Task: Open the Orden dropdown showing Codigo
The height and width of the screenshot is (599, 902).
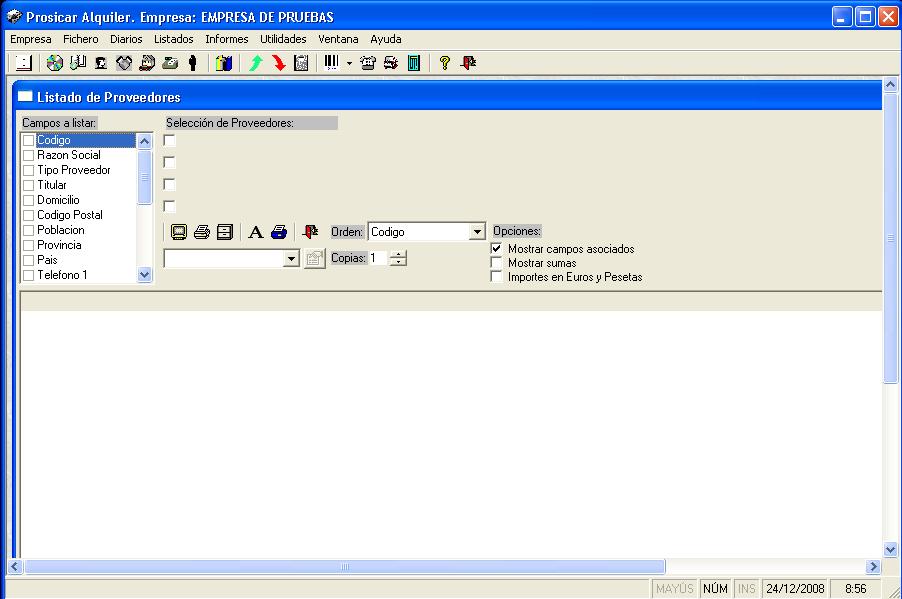Action: (477, 232)
